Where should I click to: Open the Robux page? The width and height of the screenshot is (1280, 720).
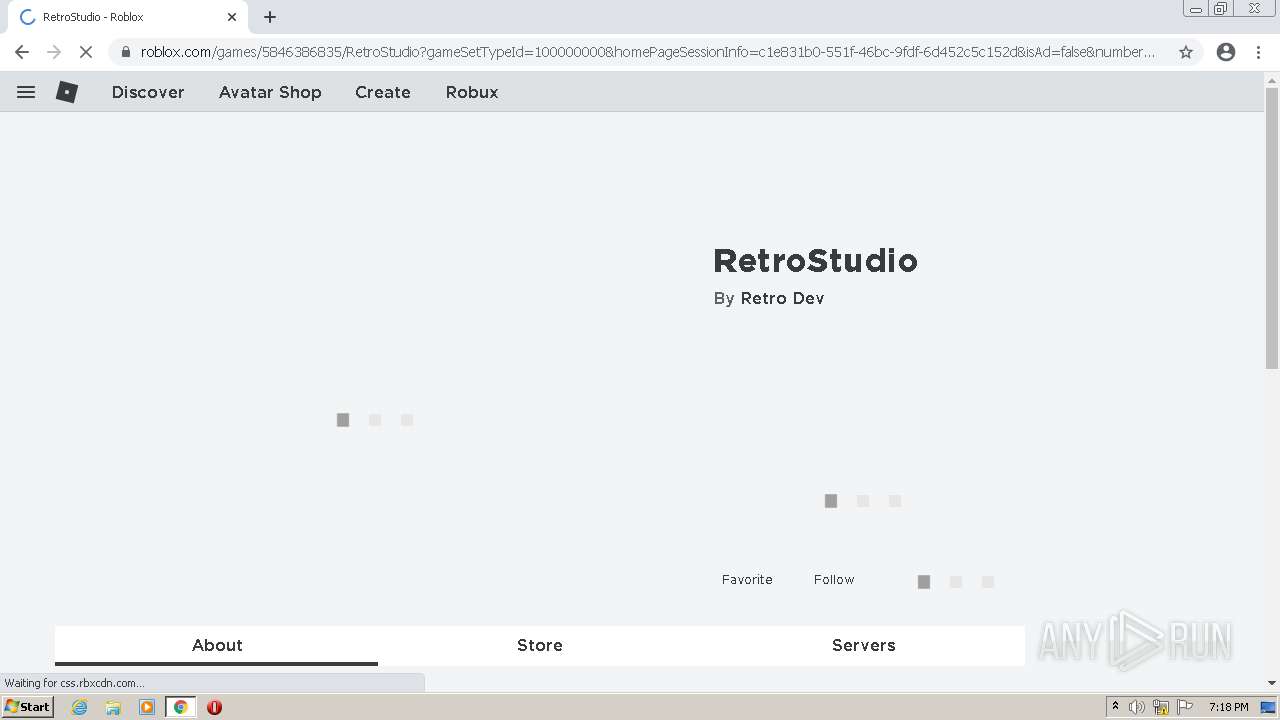(472, 92)
